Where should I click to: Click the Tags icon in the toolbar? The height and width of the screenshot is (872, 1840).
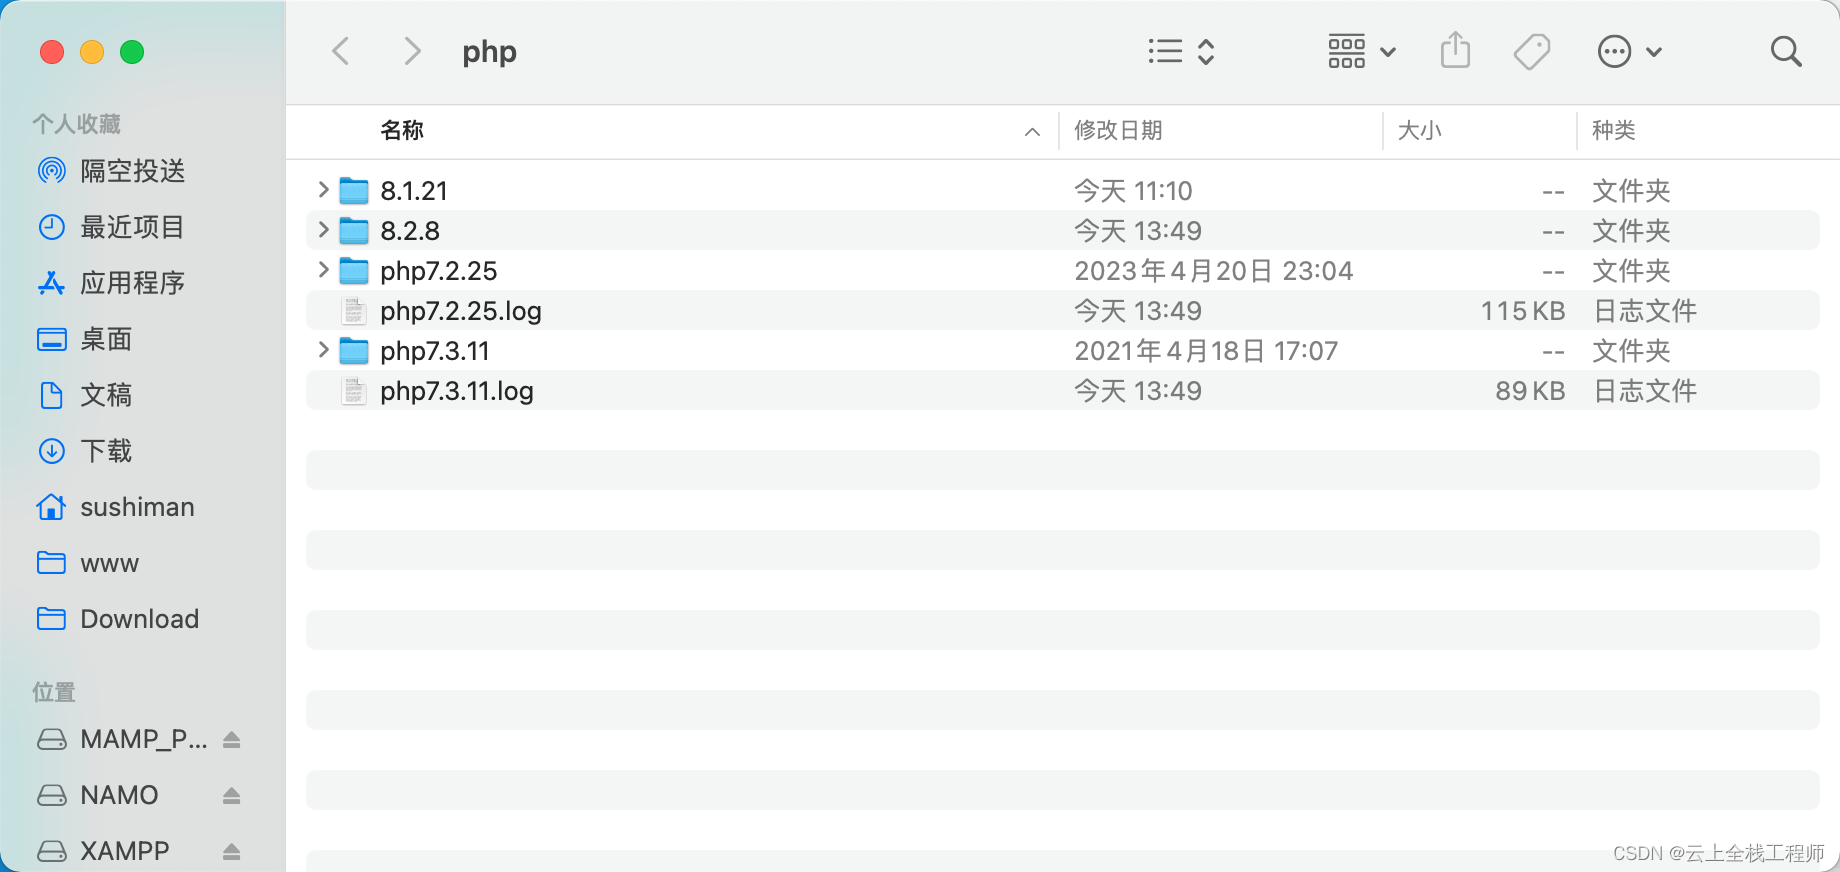[1532, 51]
